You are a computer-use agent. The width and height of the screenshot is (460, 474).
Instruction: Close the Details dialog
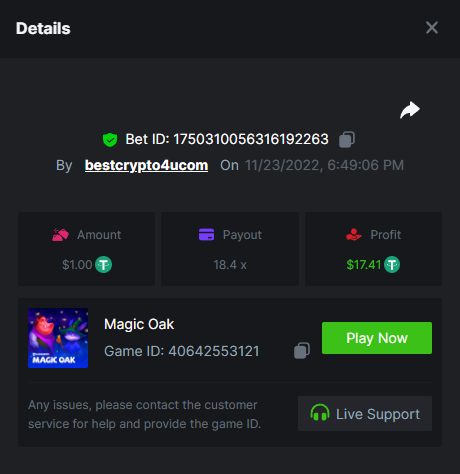432,28
